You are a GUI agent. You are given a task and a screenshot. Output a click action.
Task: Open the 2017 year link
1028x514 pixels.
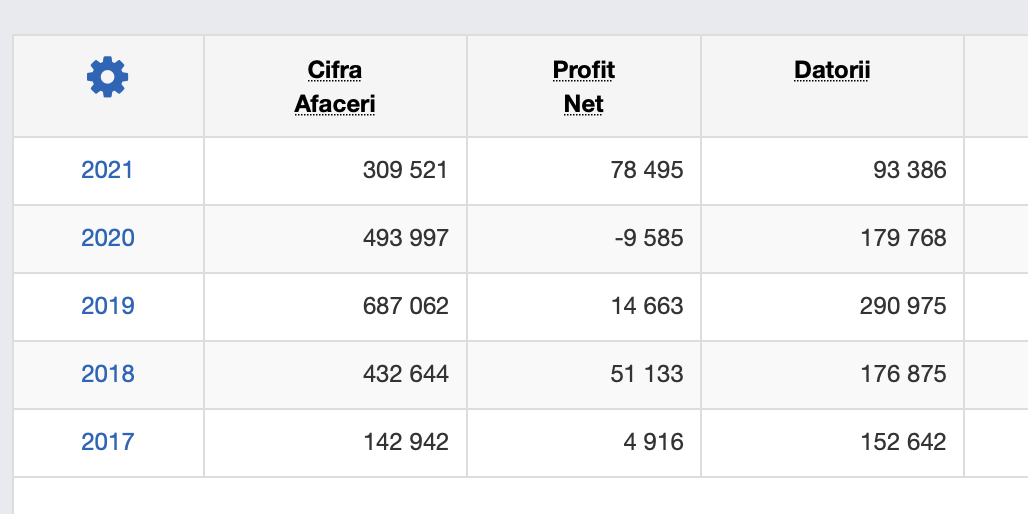click(x=107, y=442)
